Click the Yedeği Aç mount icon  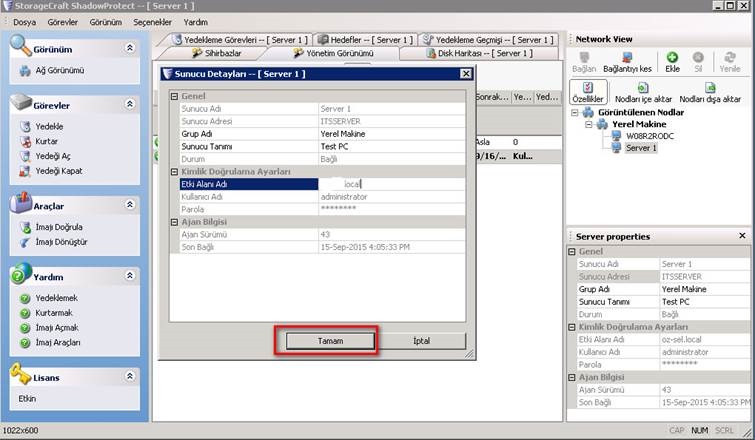click(25, 156)
